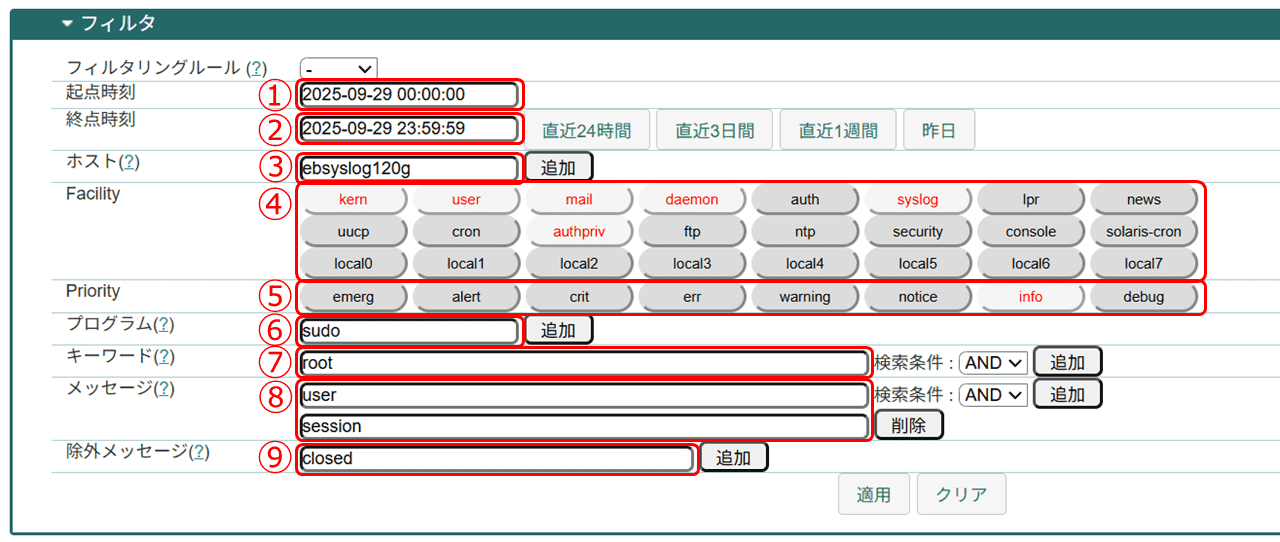Open the キーワード 検索条件 AND dropdown

(x=992, y=363)
